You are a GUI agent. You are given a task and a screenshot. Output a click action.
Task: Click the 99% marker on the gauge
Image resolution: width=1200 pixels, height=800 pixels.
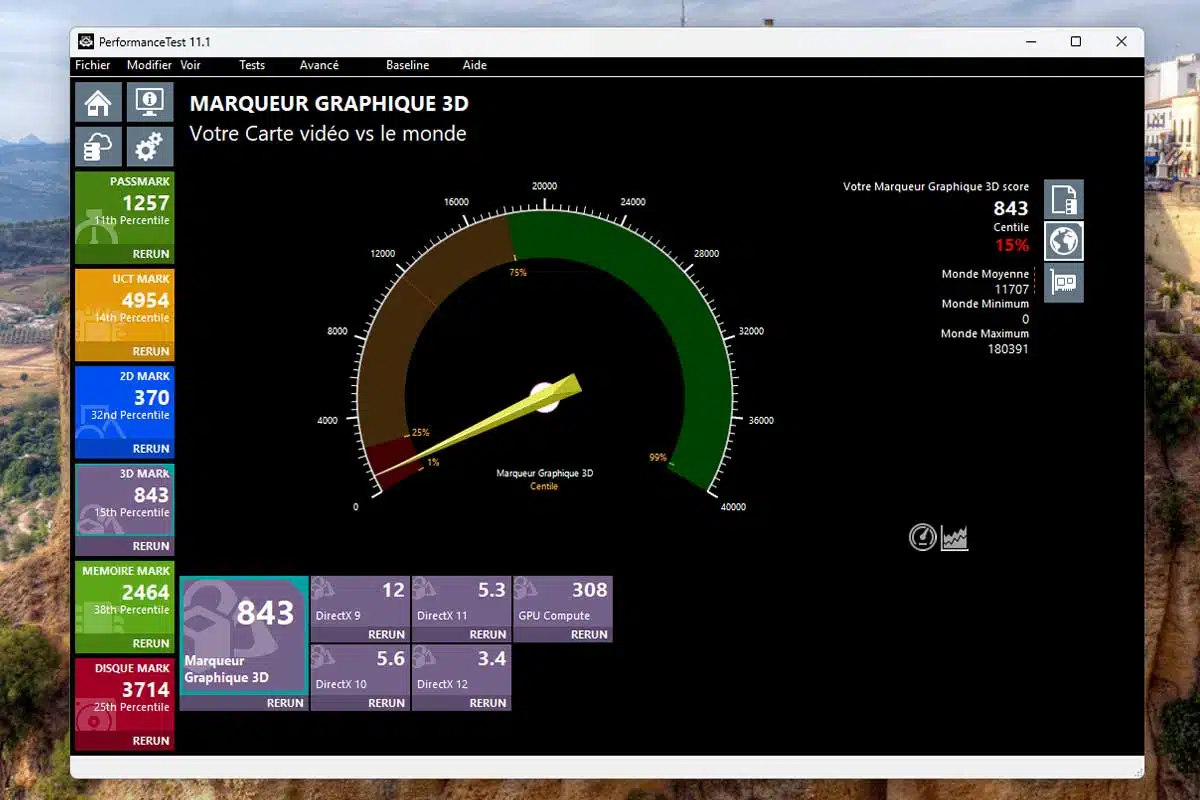click(x=657, y=457)
